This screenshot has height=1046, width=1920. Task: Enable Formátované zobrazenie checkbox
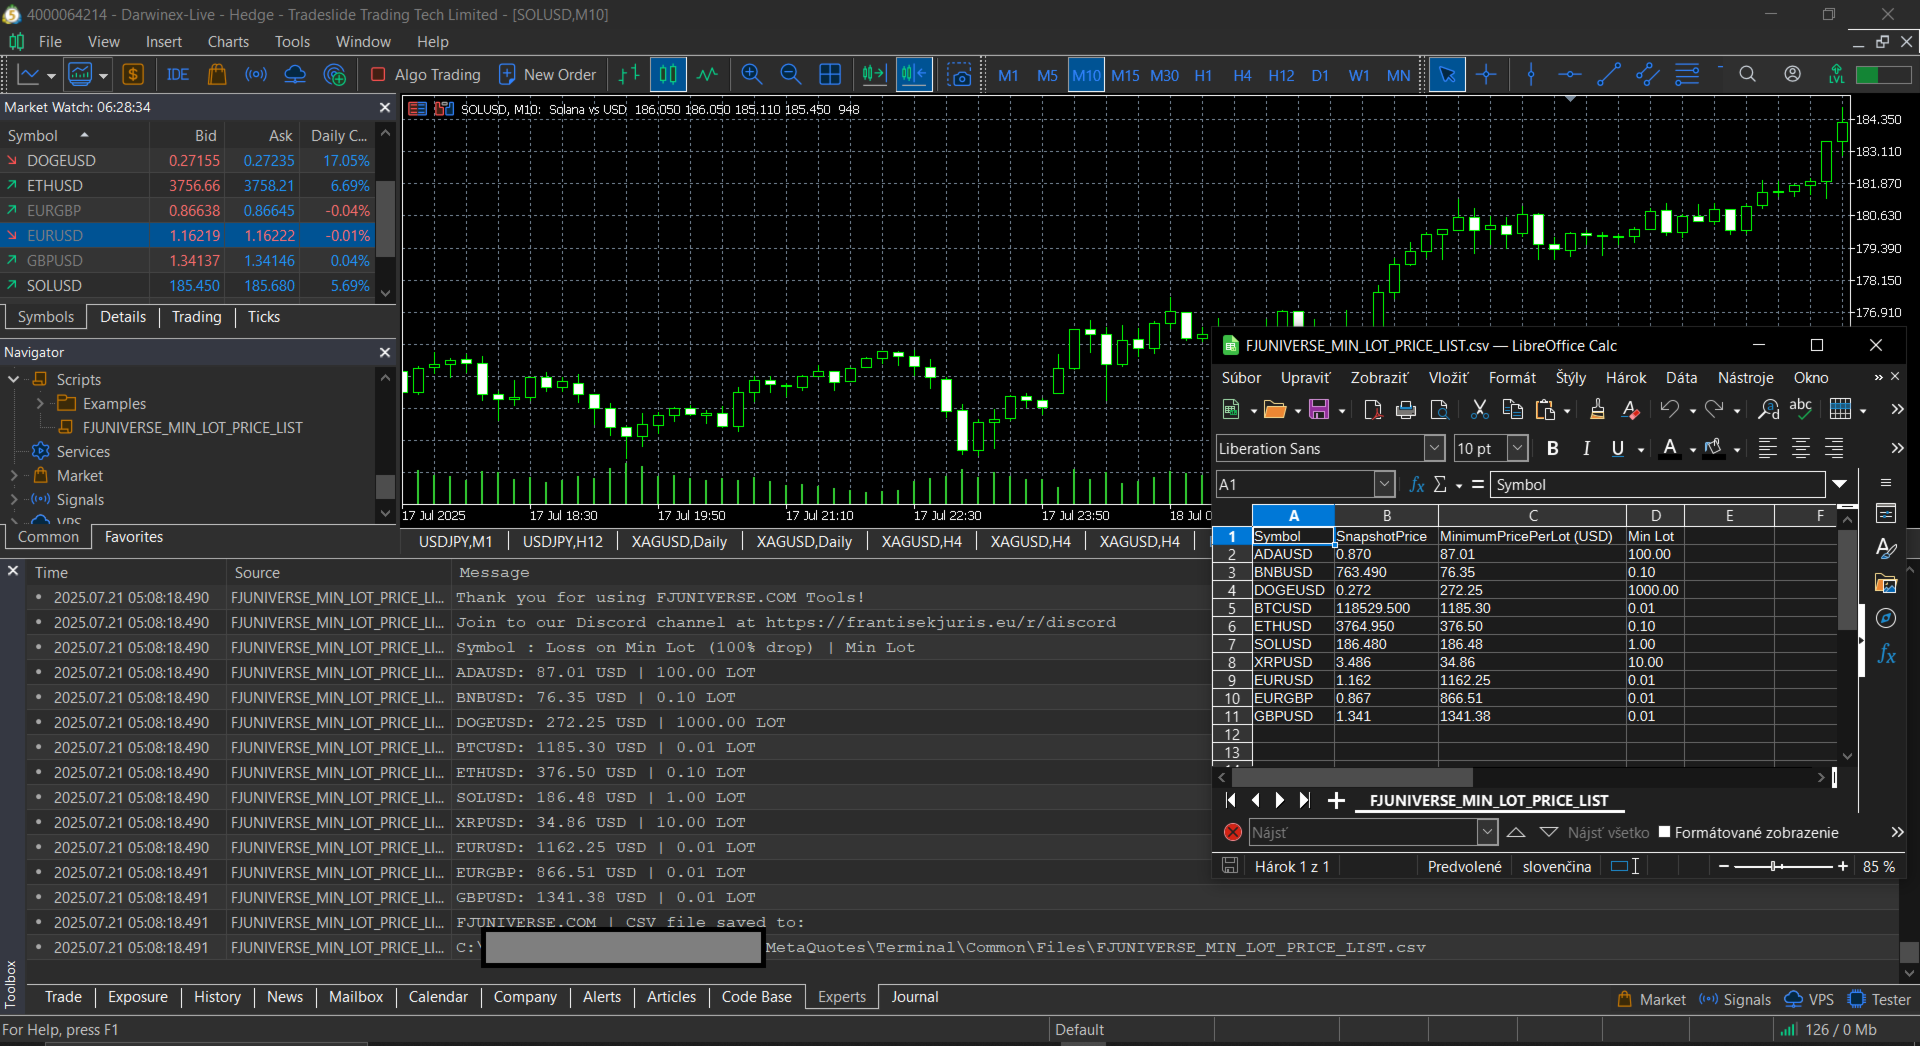pyautogui.click(x=1665, y=832)
